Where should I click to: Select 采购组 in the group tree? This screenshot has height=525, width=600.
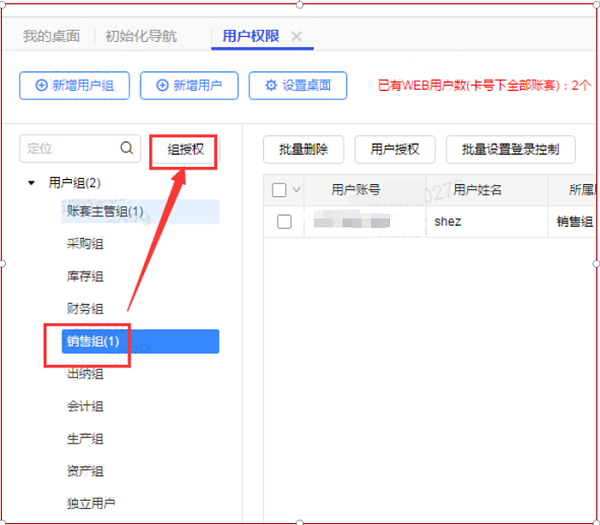pos(85,243)
